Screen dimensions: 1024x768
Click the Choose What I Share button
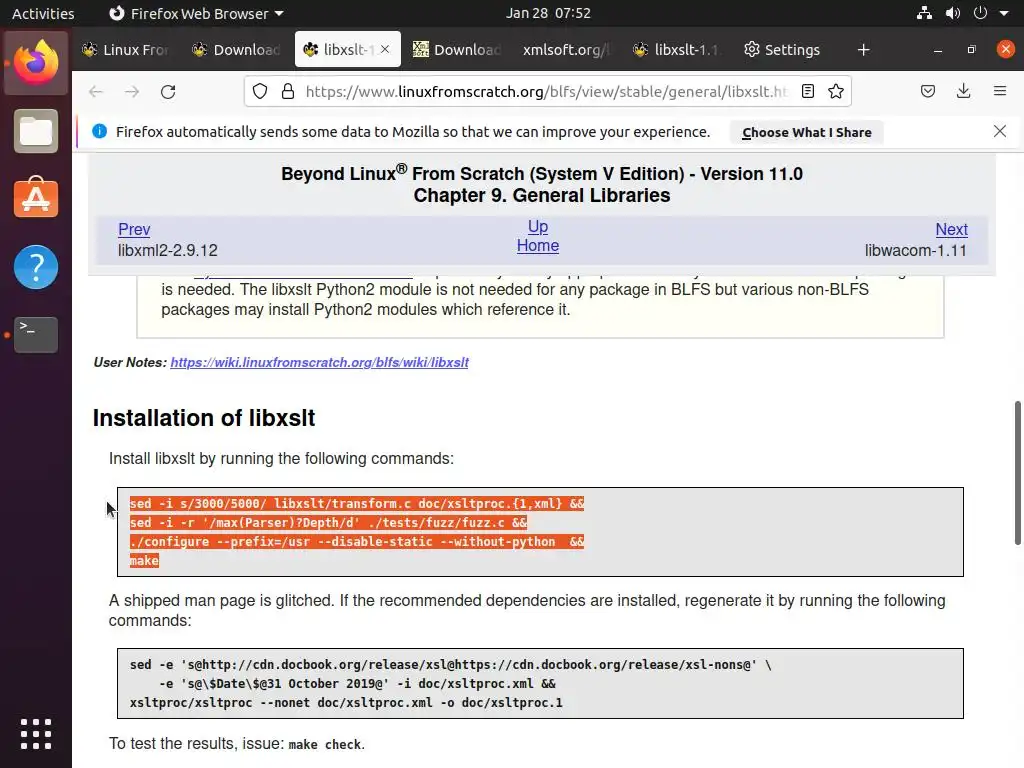[807, 132]
